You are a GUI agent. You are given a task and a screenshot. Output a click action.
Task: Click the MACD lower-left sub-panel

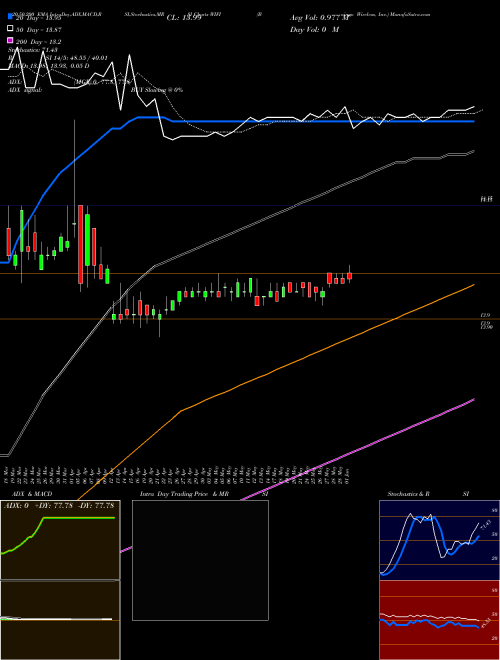pyautogui.click(x=60, y=620)
